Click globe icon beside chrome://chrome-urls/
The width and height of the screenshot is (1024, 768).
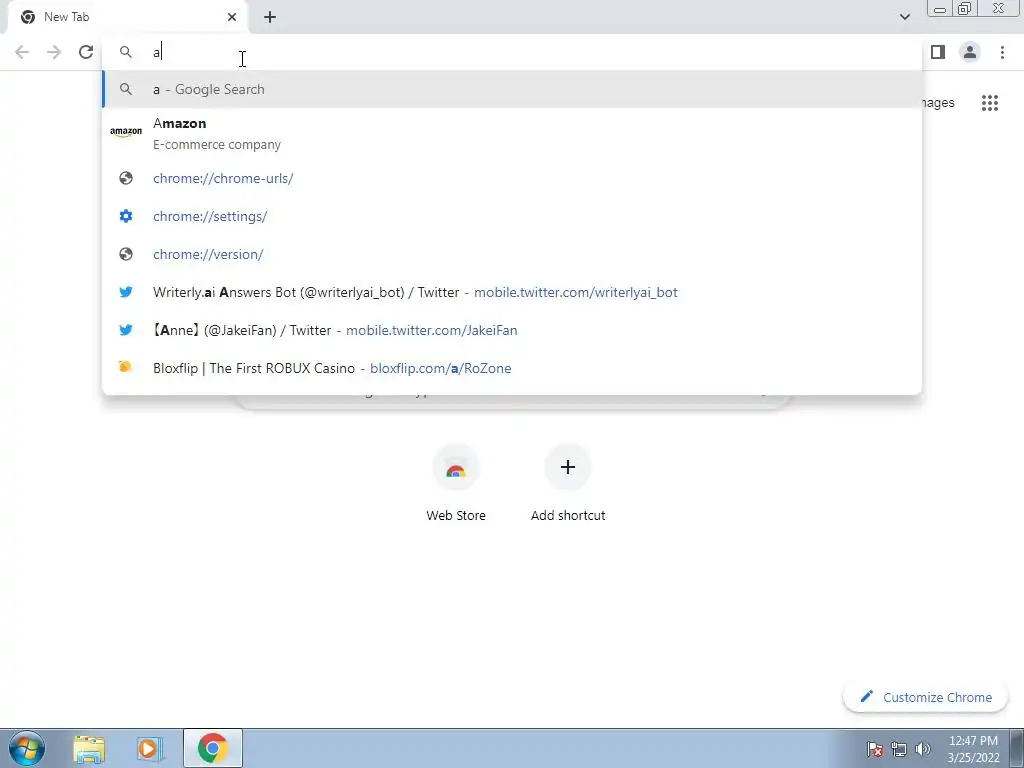(x=126, y=178)
